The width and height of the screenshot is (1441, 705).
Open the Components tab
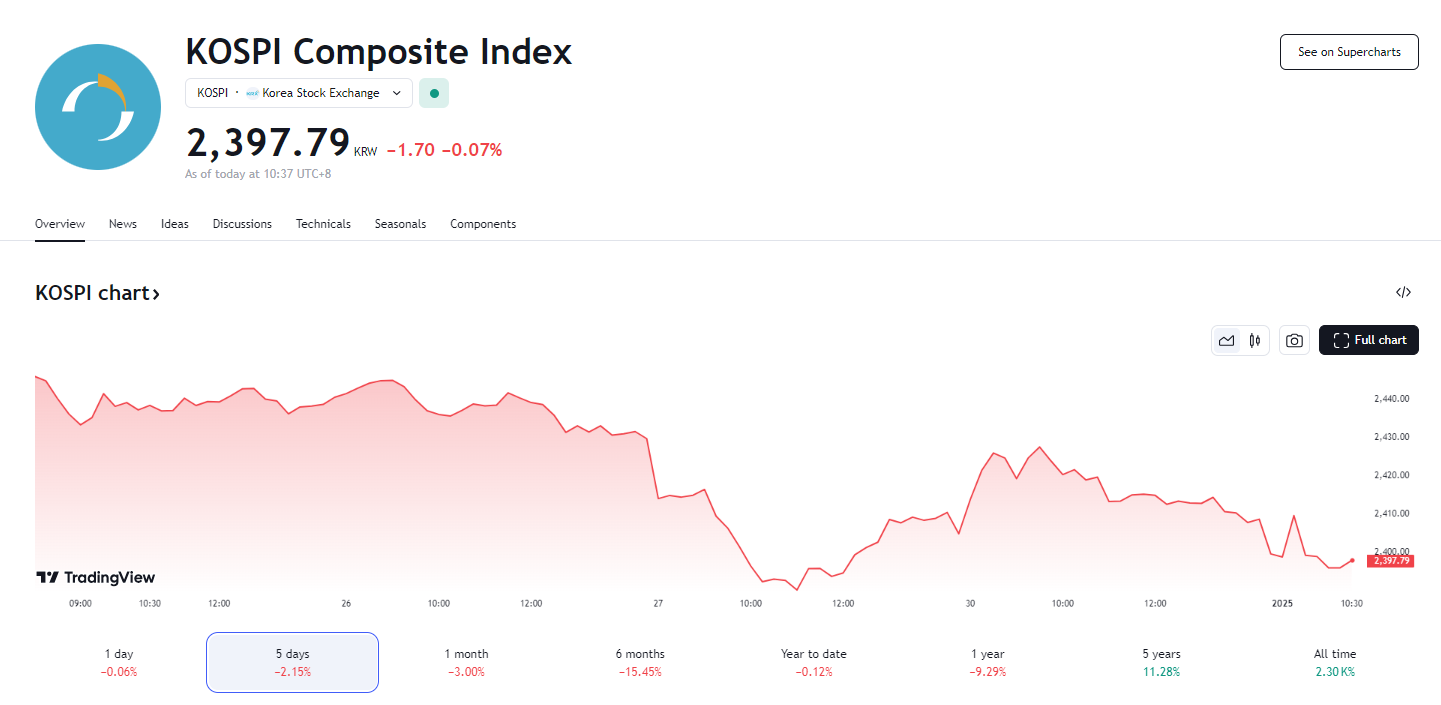pyautogui.click(x=483, y=224)
